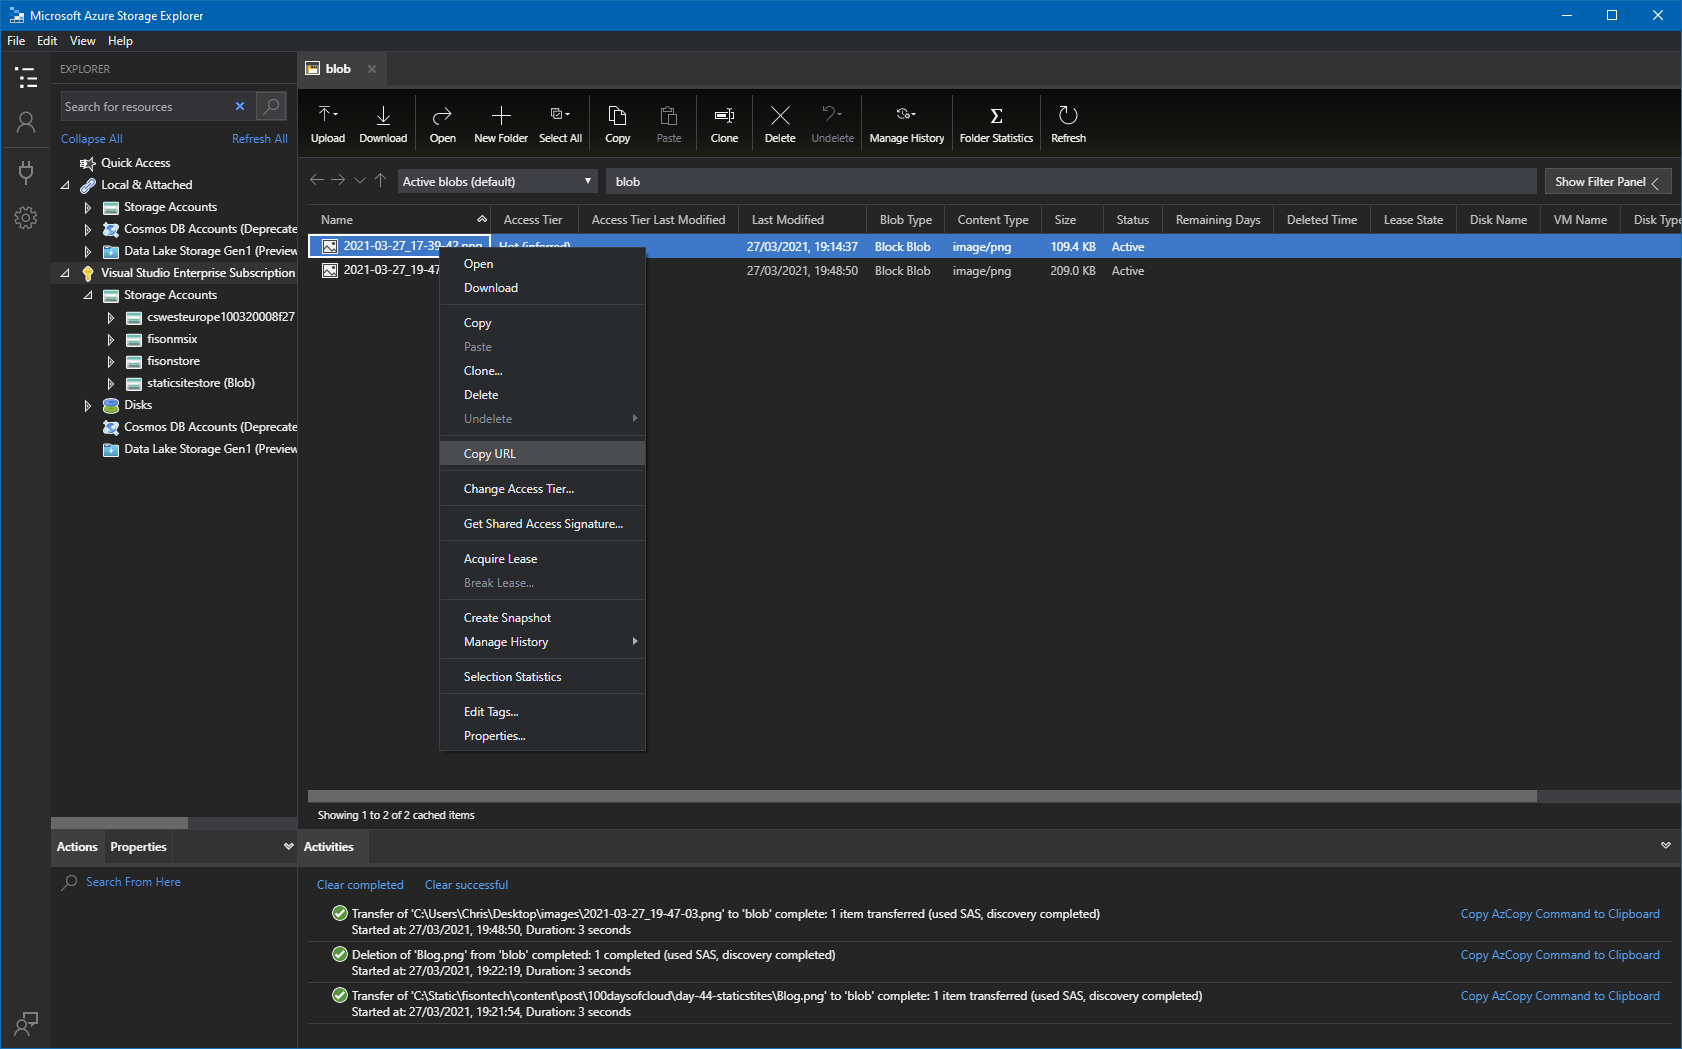The image size is (1682, 1049).
Task: Open recent locations down-chevron in navigation bar
Action: (360, 180)
